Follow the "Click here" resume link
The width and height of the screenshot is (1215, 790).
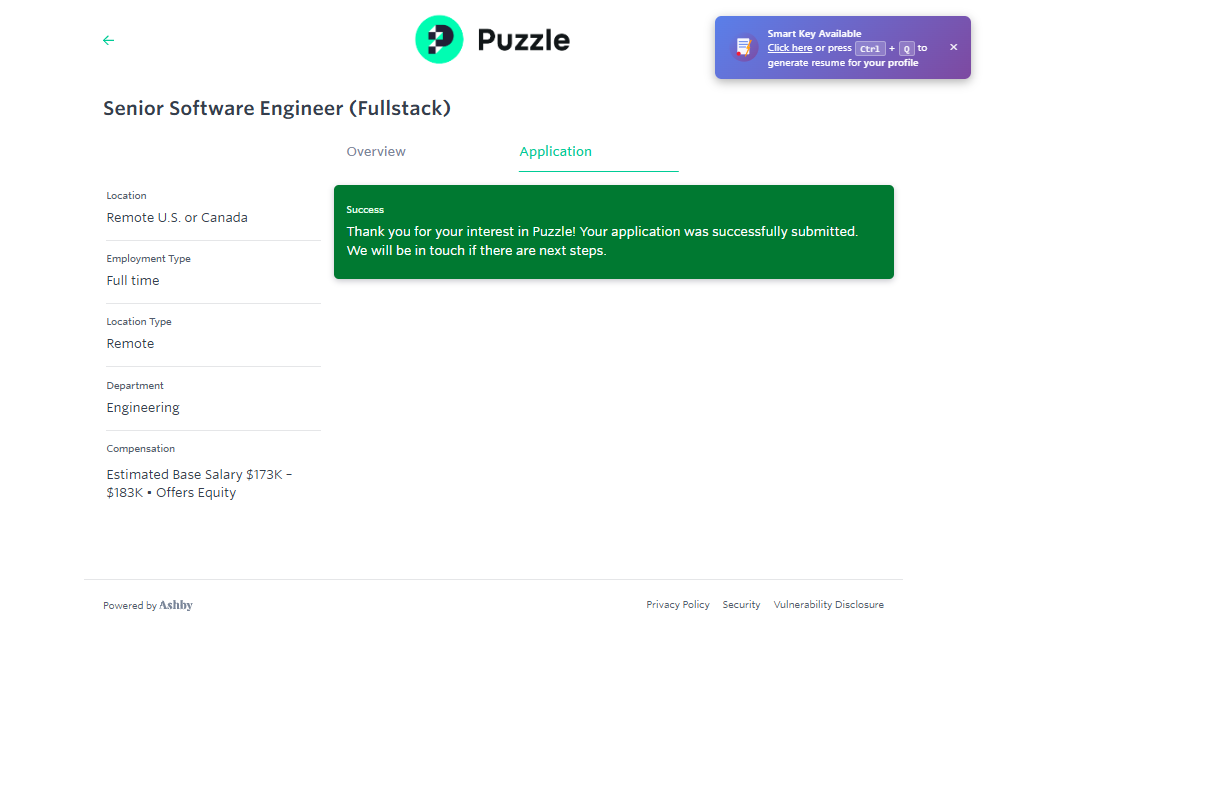click(789, 48)
